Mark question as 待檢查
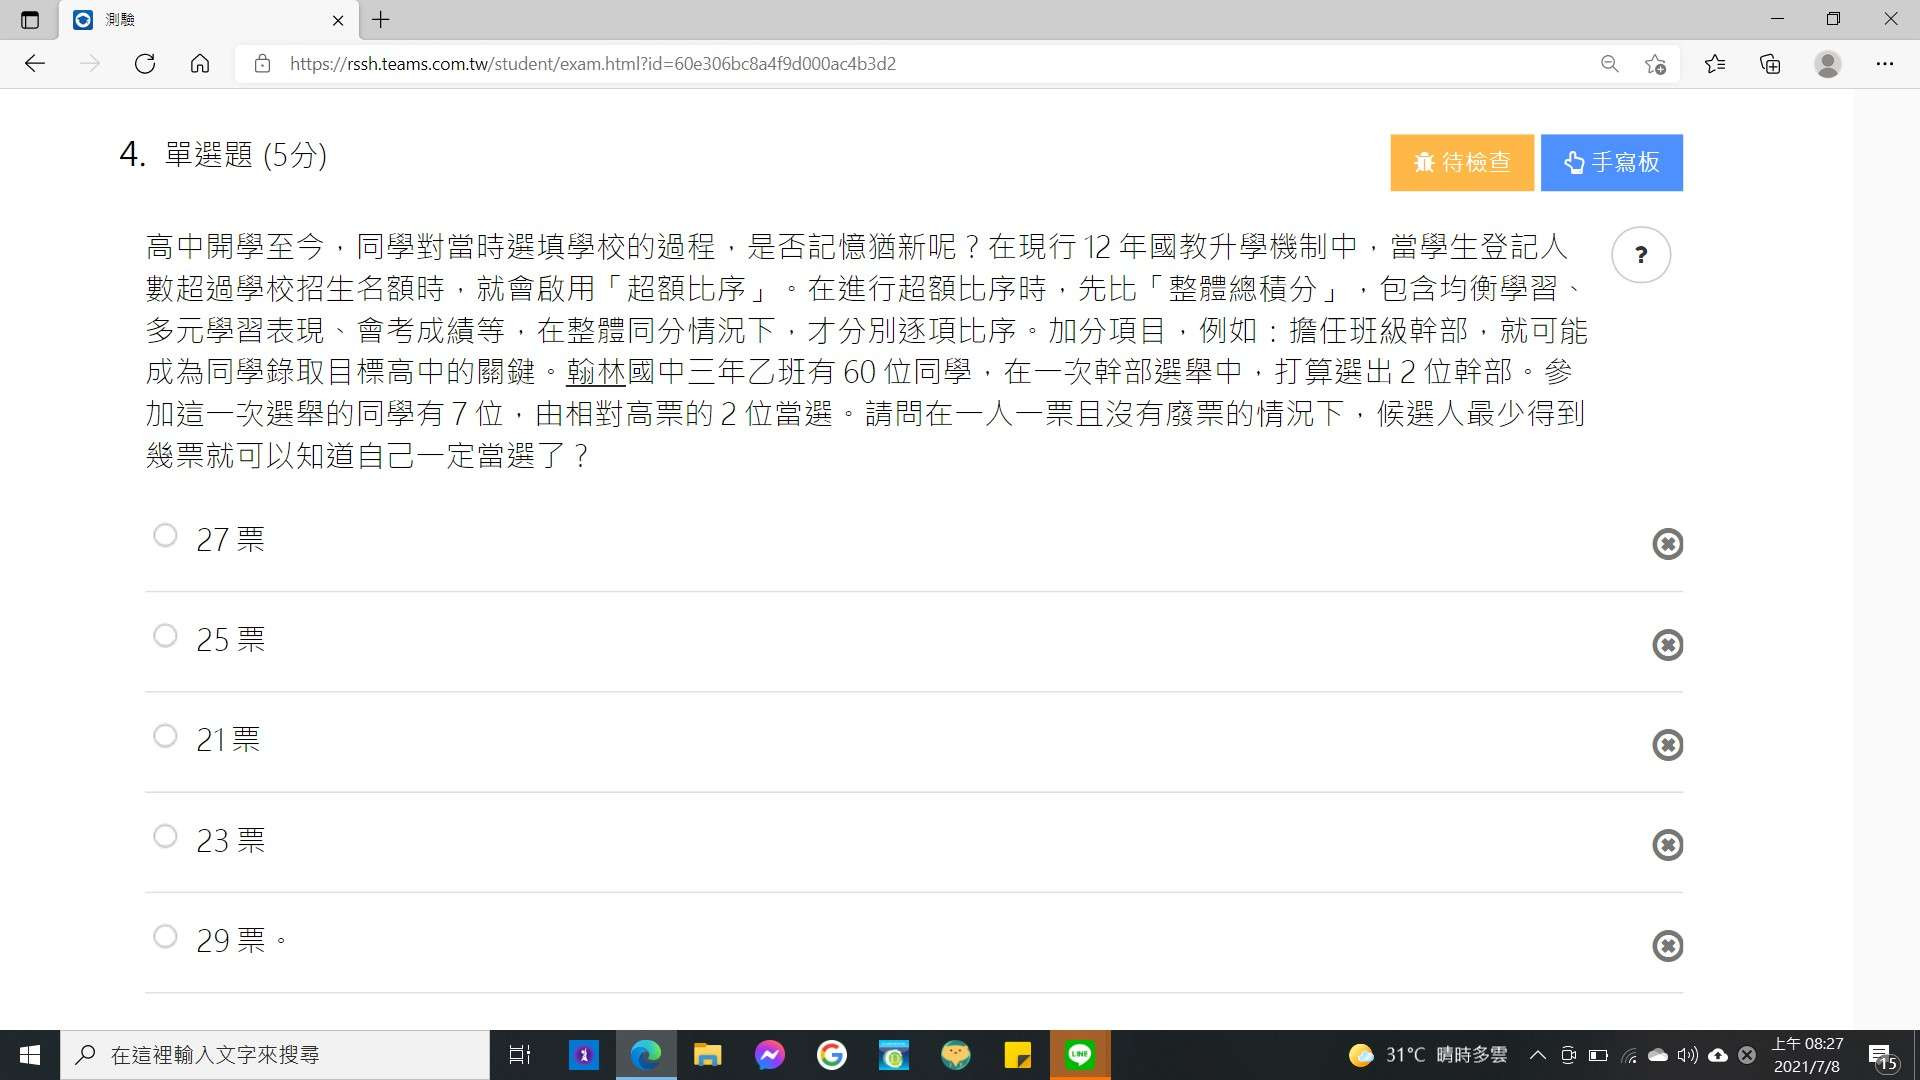The height and width of the screenshot is (1080, 1920). pyautogui.click(x=1461, y=162)
